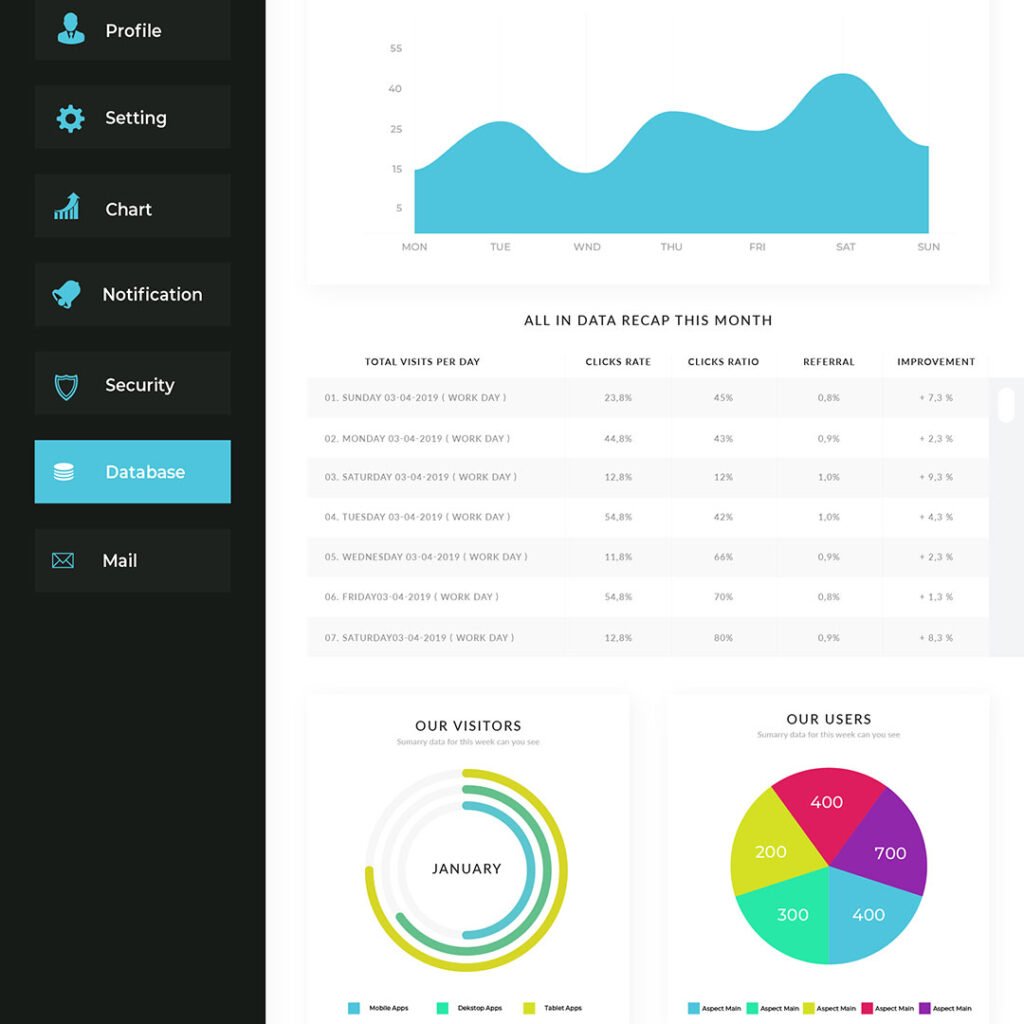Click the Clicks Rate column header

(618, 362)
